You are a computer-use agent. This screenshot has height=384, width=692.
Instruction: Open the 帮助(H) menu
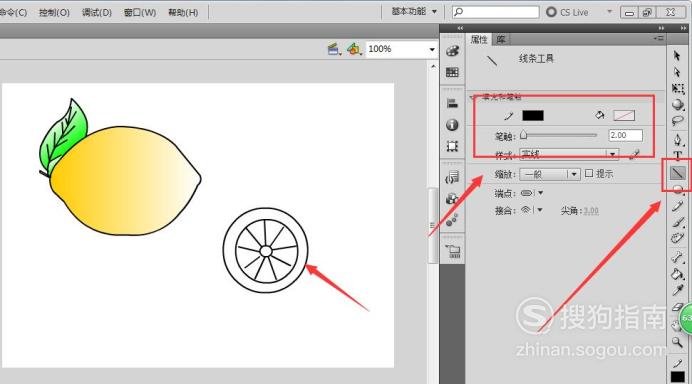(x=183, y=12)
